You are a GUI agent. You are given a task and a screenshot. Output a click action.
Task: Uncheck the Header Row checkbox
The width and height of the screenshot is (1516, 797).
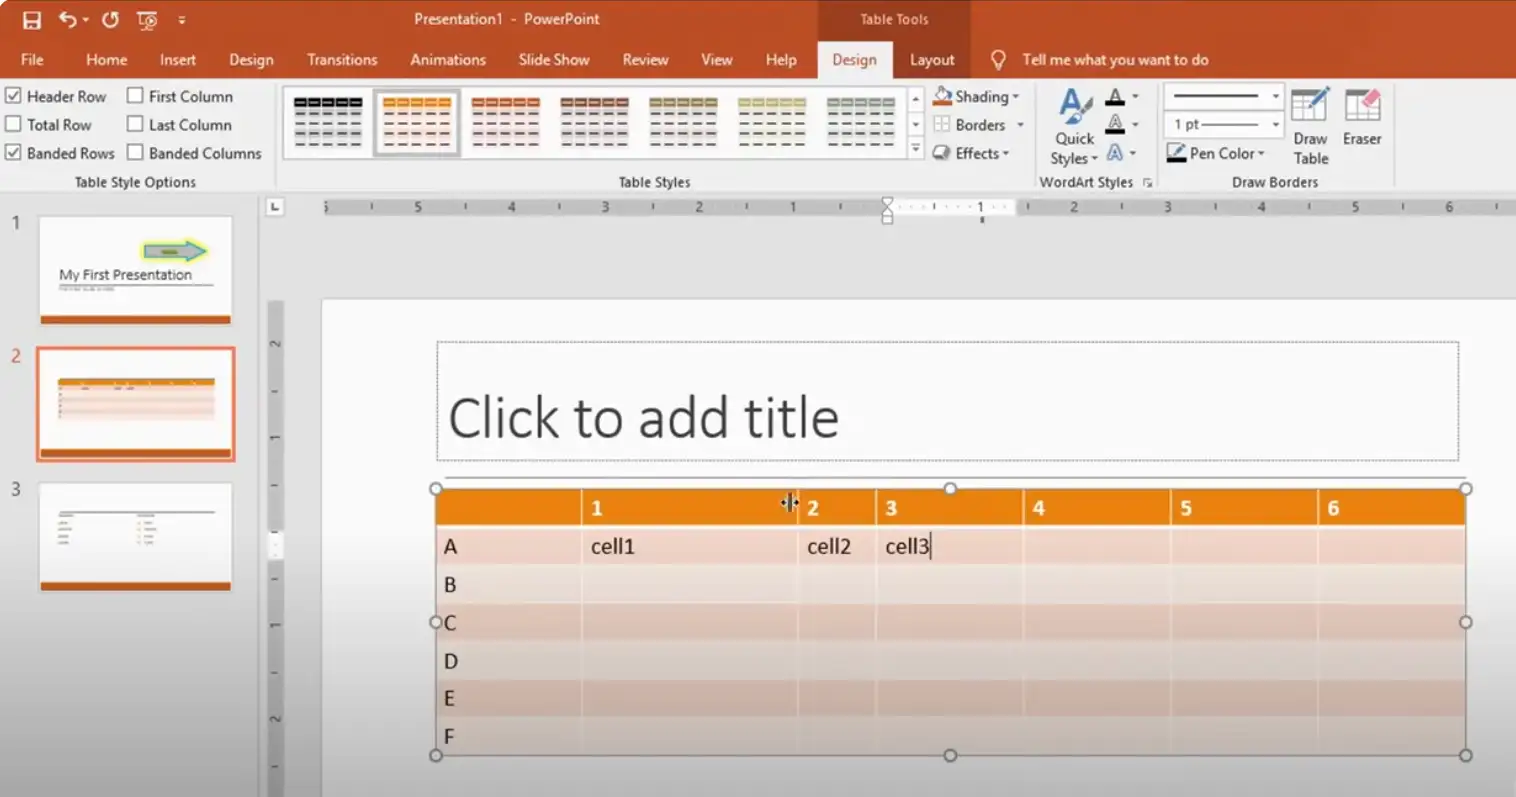pyautogui.click(x=14, y=96)
